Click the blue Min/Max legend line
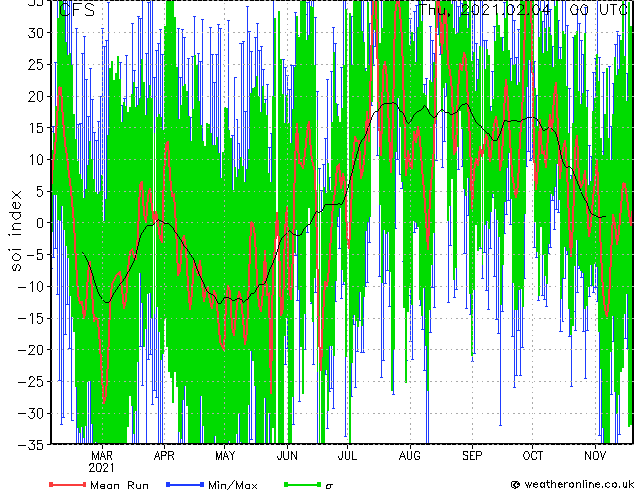The width and height of the screenshot is (634, 490). (185, 484)
